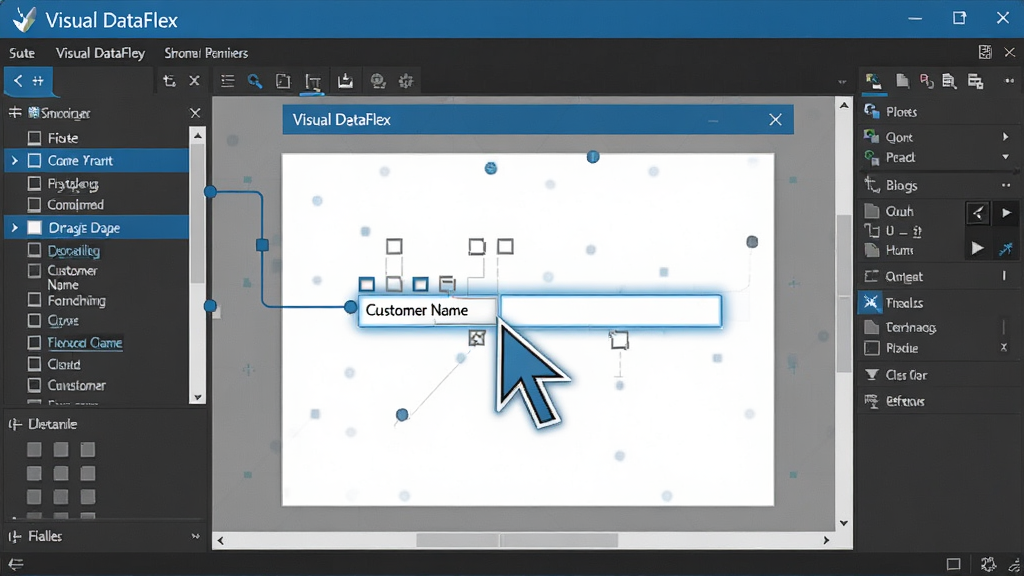The width and height of the screenshot is (1024, 576).
Task: Collapse the Dietanile section
Action: click(x=14, y=424)
